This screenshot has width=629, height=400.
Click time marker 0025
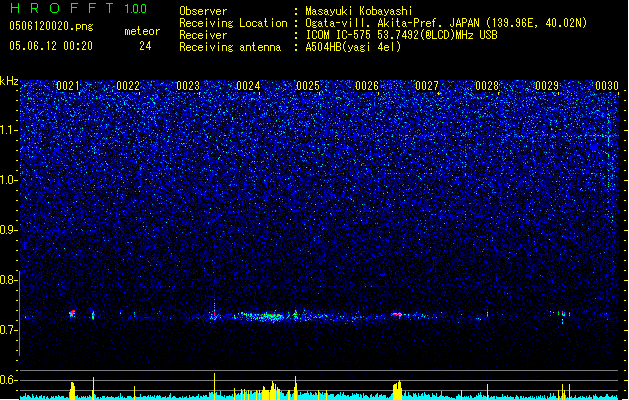click(x=308, y=86)
